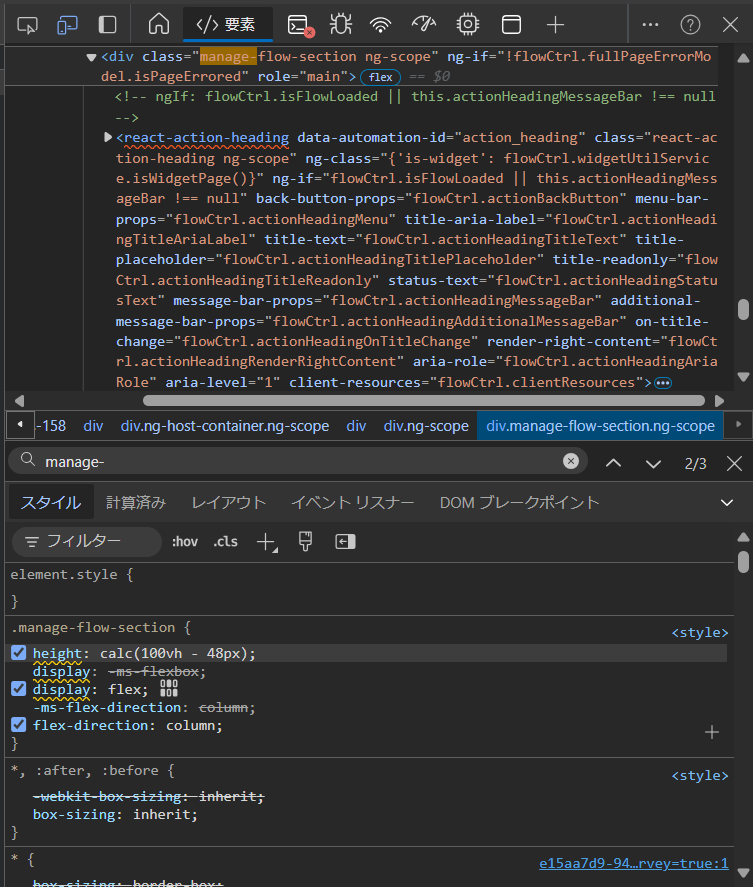Screen dimensions: 753x887
Task: Open the Console tool with error badge
Action: pos(300,25)
